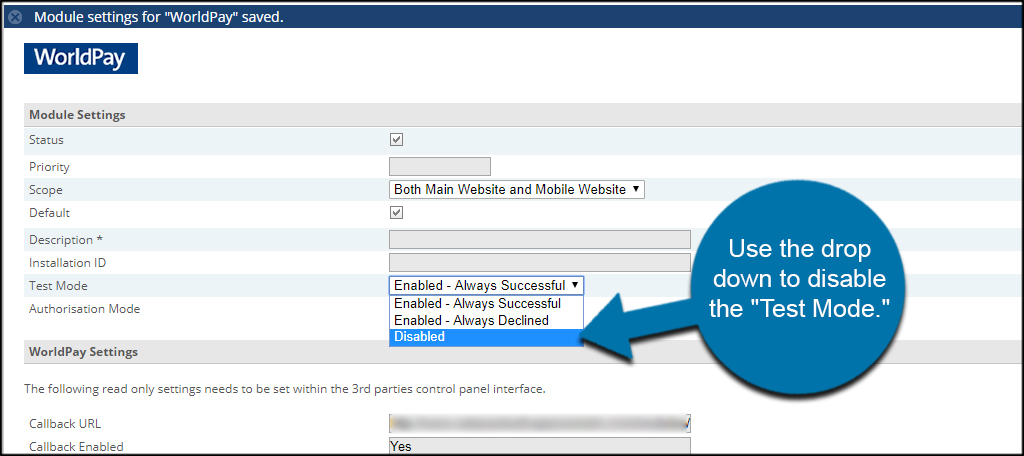Click the "Status" label
The width and height of the screenshot is (1024, 456).
(x=46, y=140)
